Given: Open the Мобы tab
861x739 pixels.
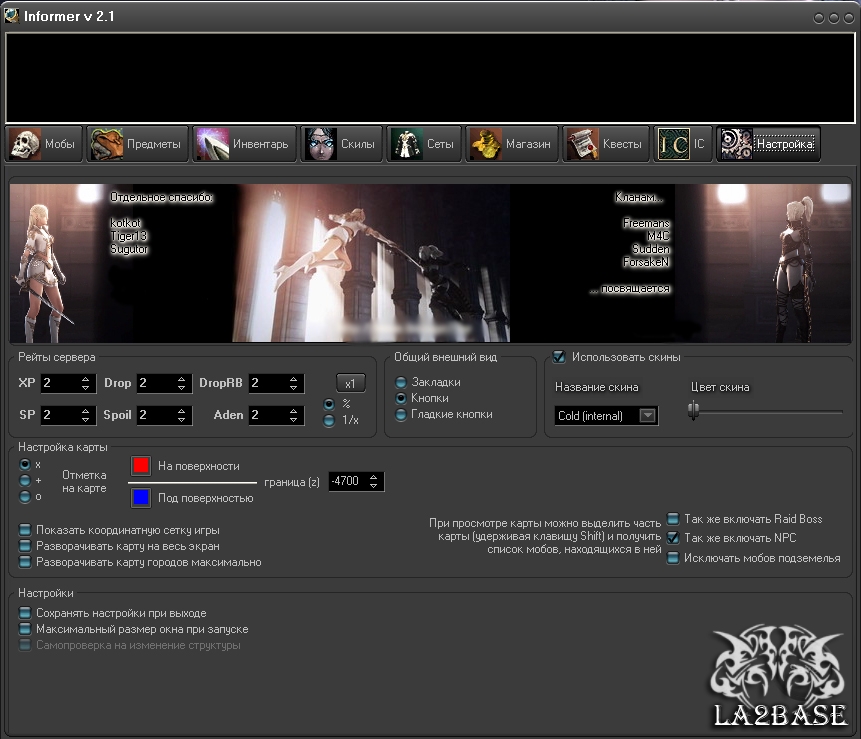Looking at the screenshot, I should pos(44,144).
